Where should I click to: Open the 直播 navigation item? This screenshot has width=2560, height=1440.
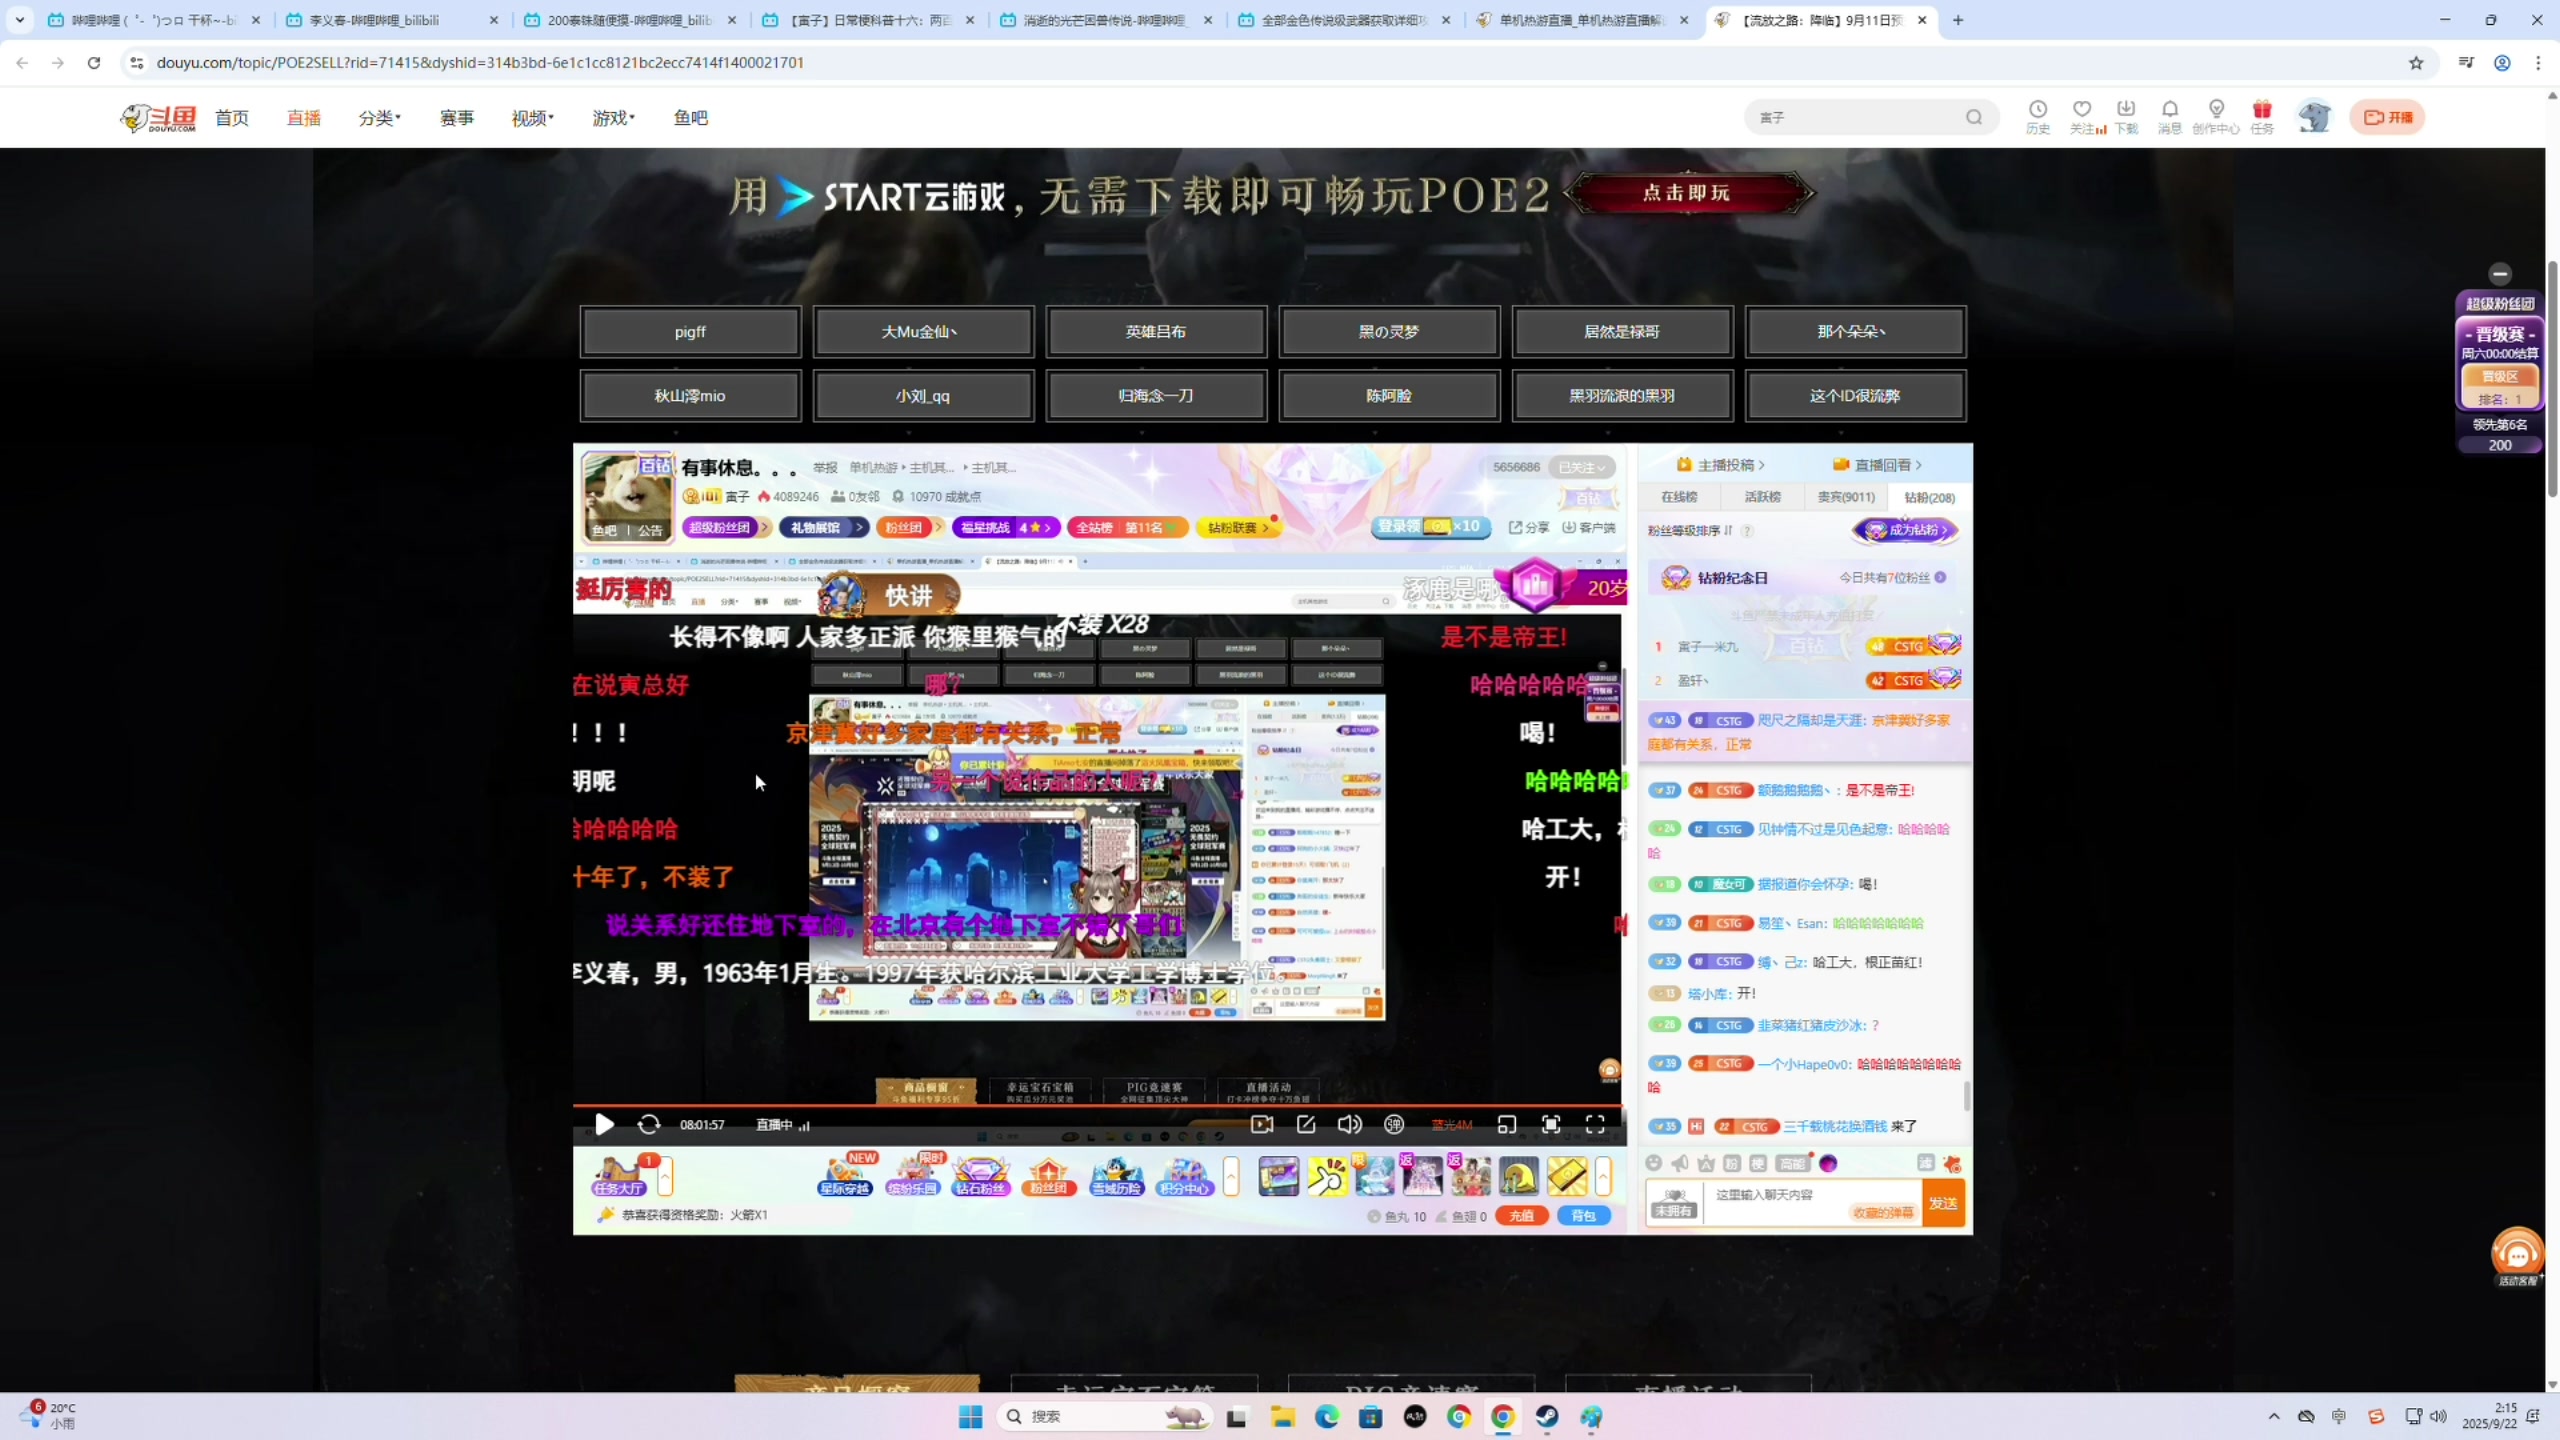pos(304,118)
